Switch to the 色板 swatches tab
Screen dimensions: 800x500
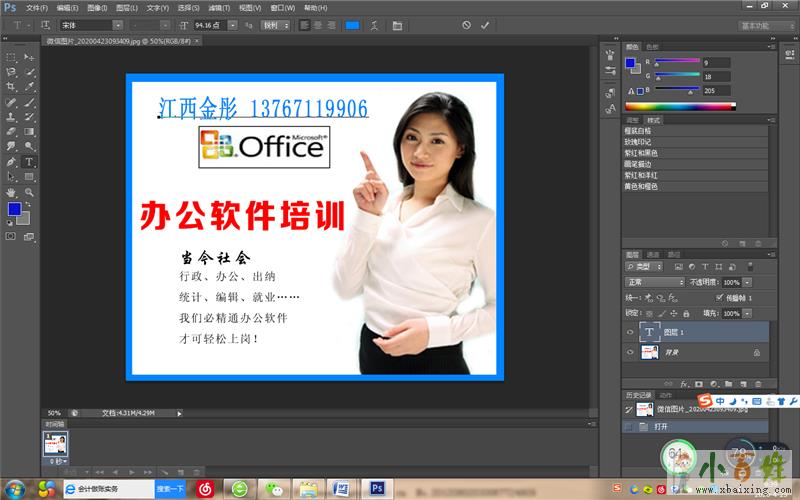652,46
